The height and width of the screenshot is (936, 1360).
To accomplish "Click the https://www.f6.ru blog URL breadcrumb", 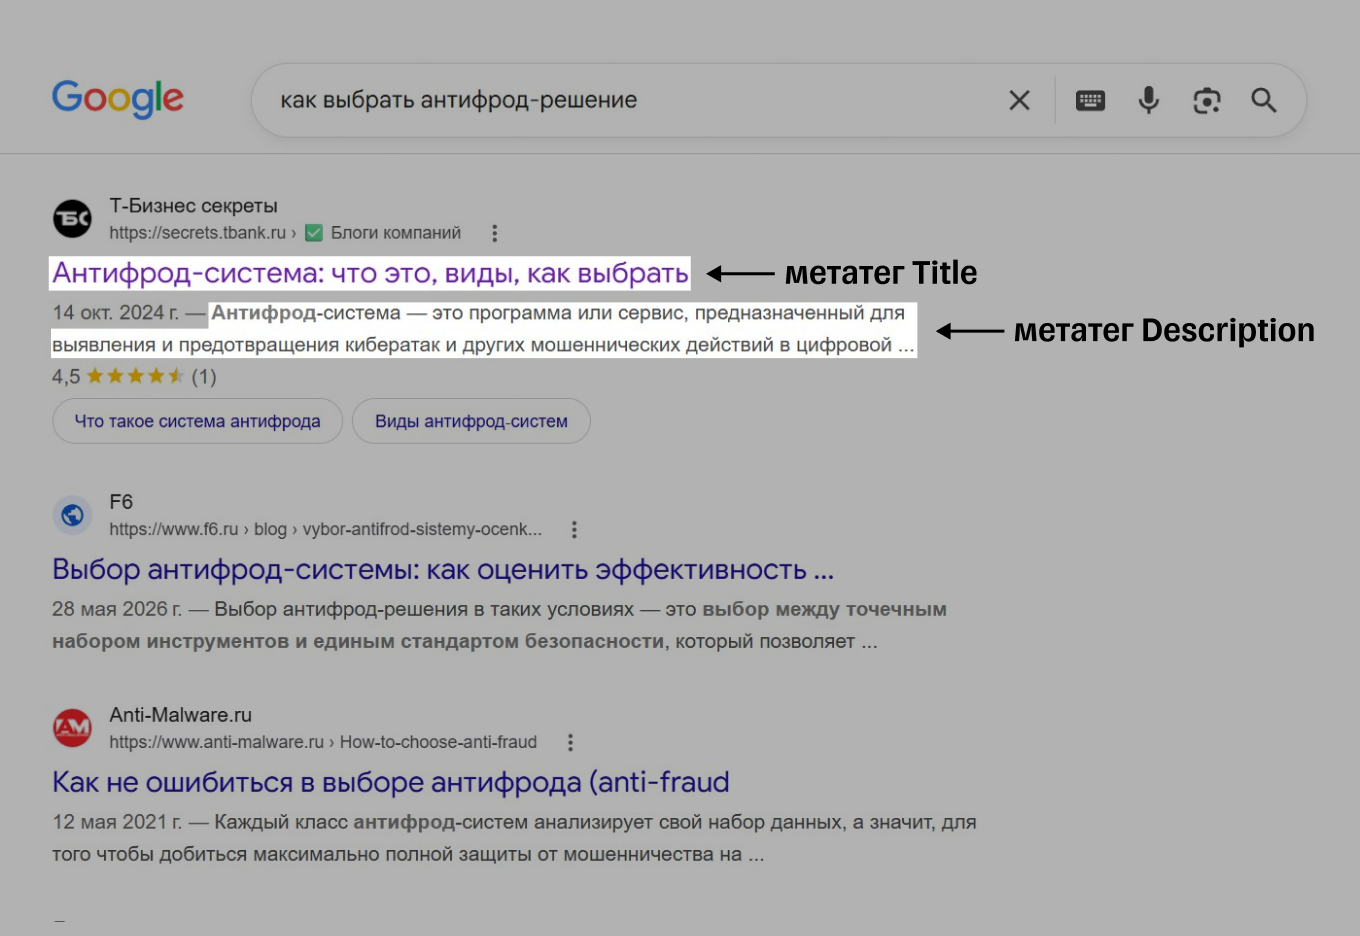I will [x=325, y=529].
